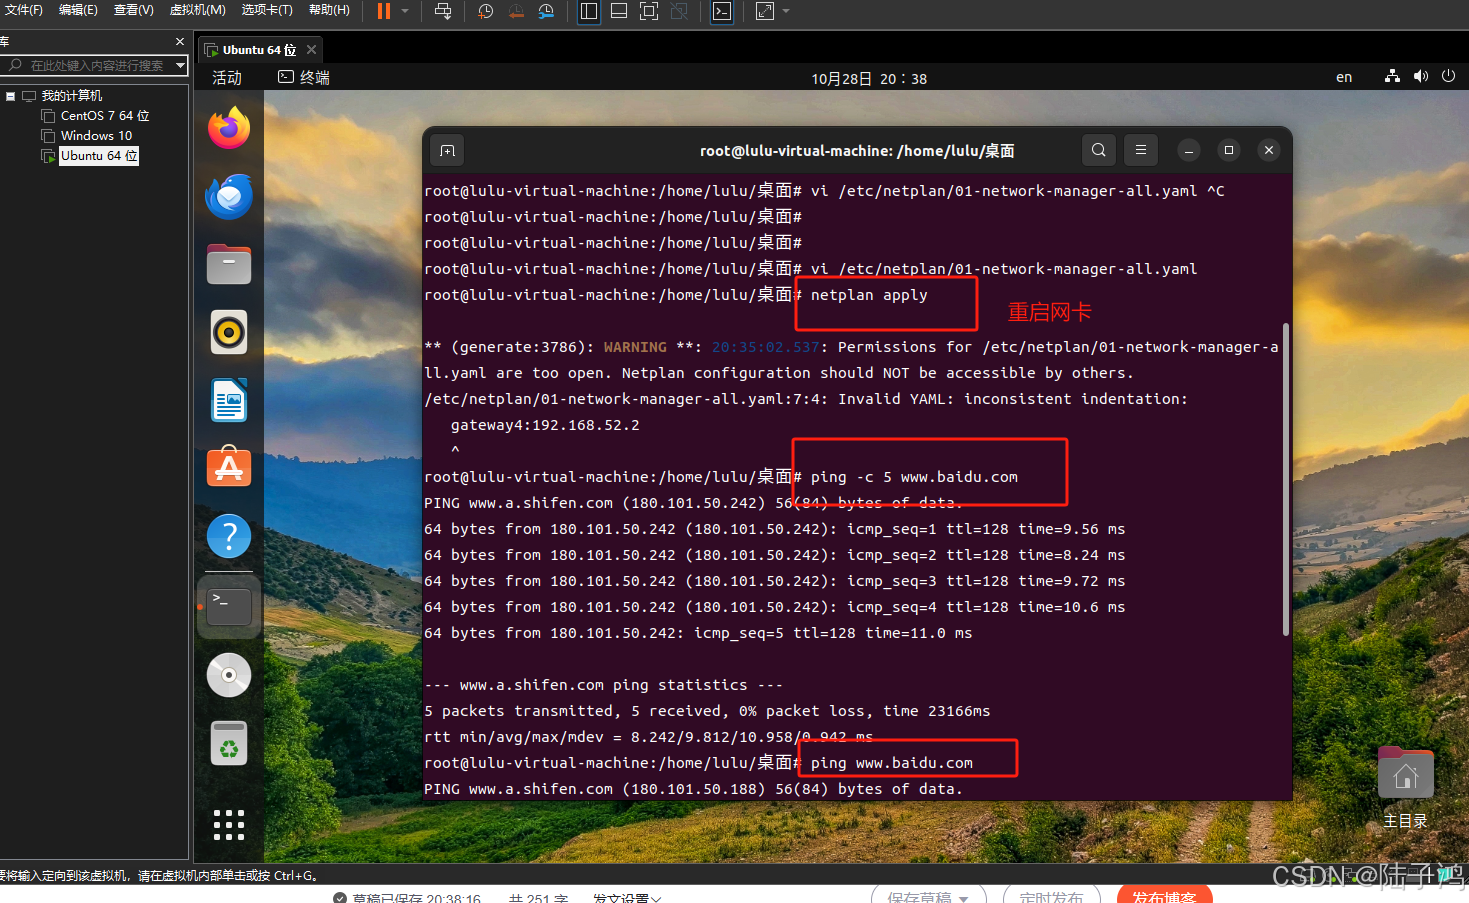Toggle the library sidebar visibility

[x=588, y=11]
